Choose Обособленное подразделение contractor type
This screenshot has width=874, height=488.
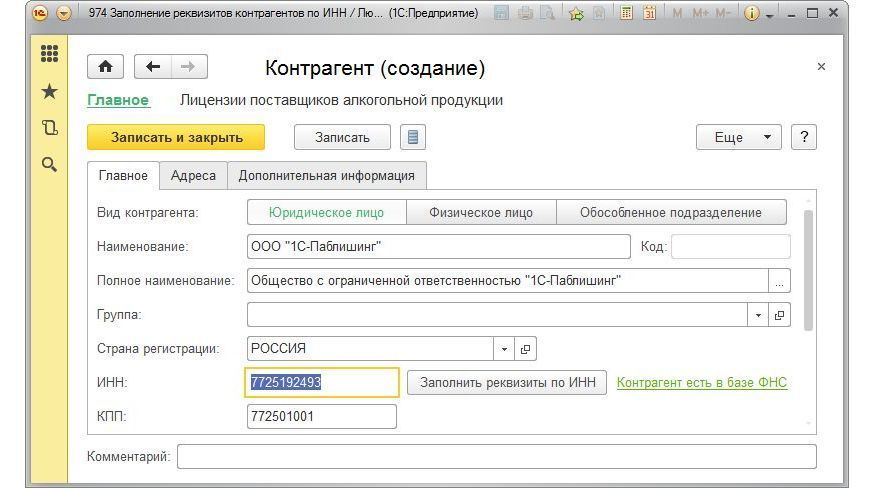coord(670,212)
